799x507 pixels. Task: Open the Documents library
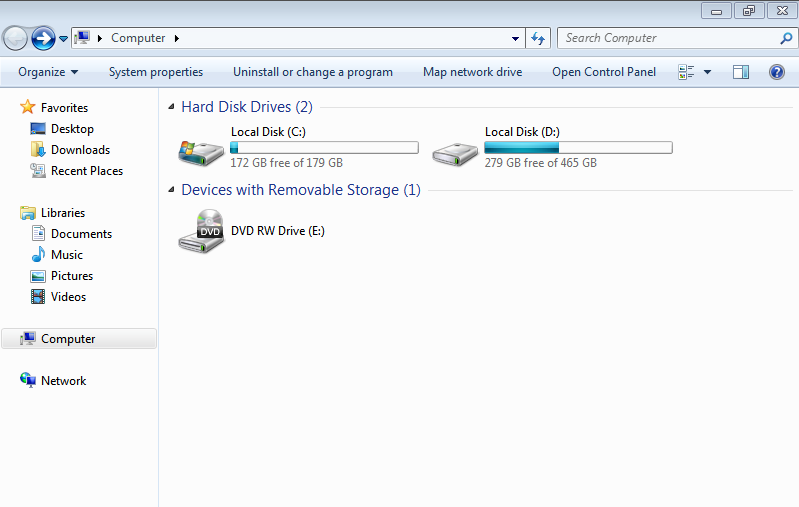coord(82,234)
